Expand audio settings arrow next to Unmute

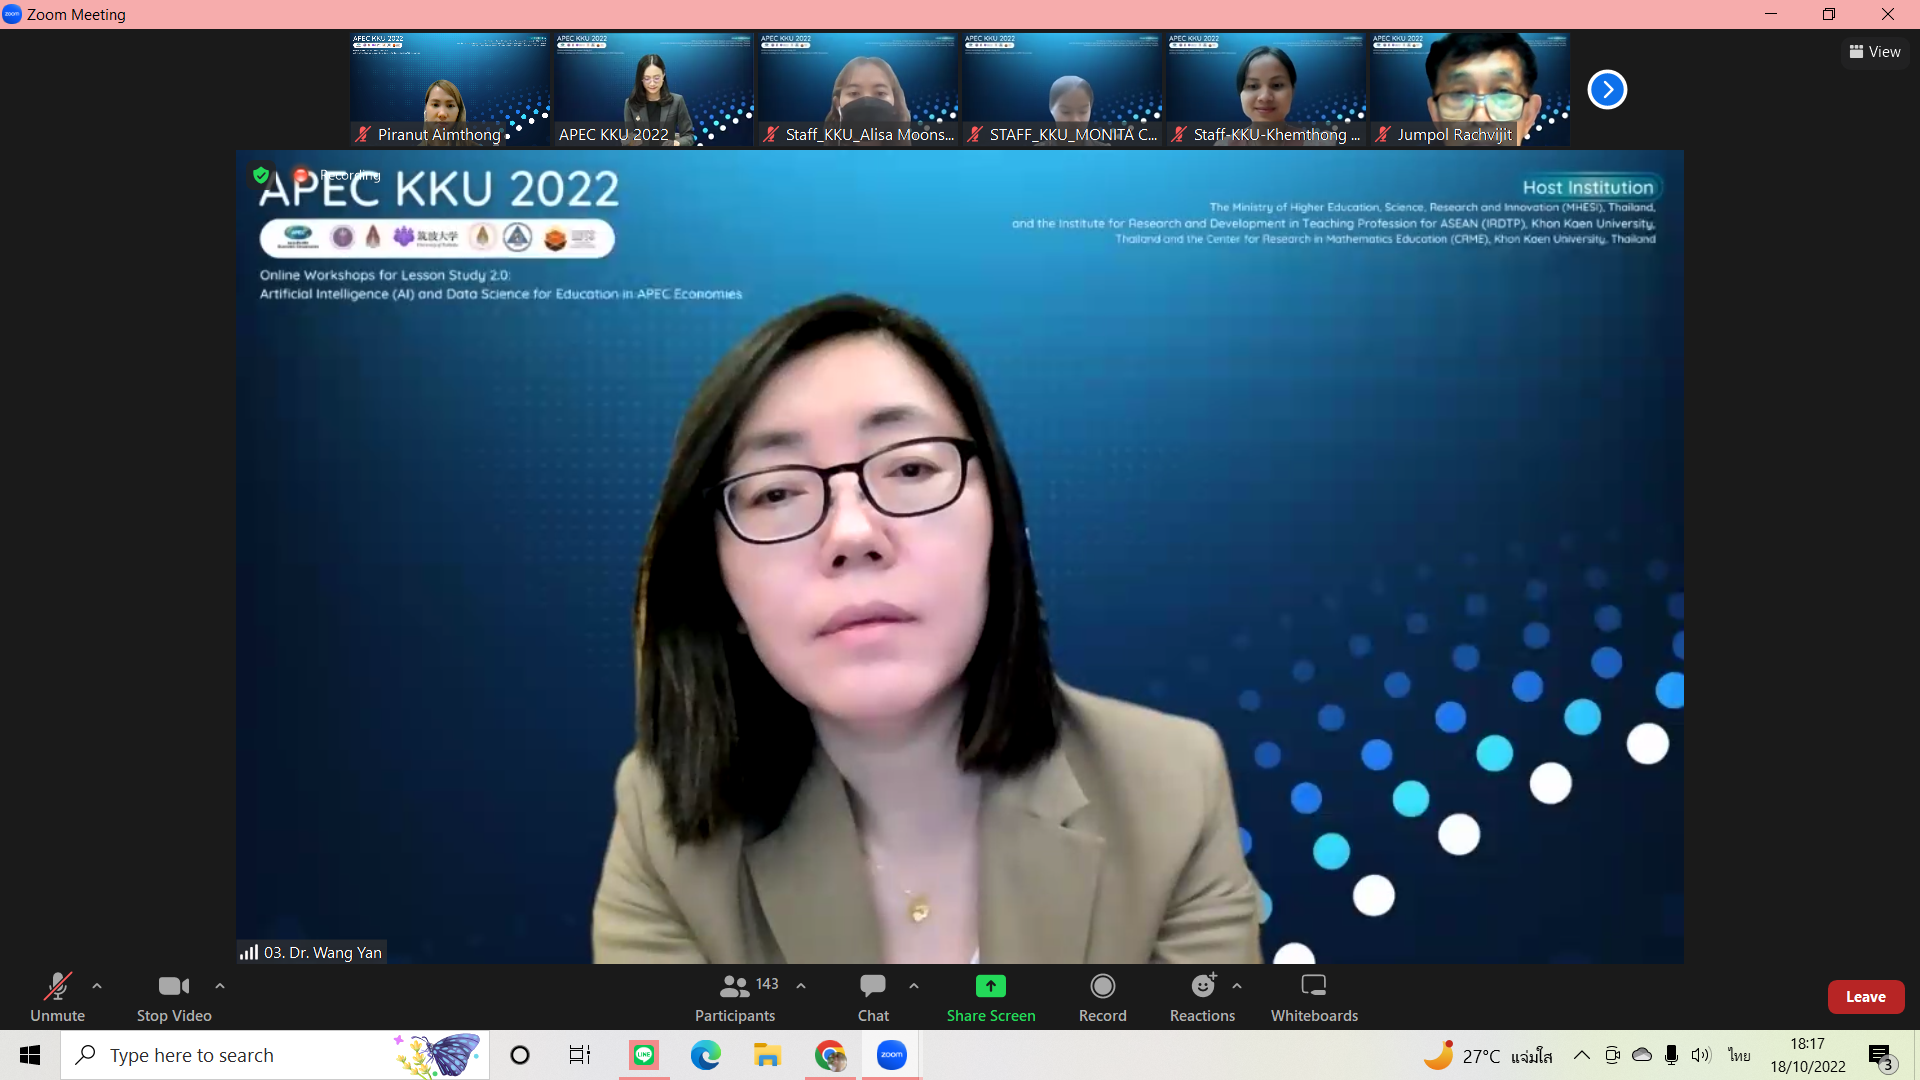coord(97,986)
